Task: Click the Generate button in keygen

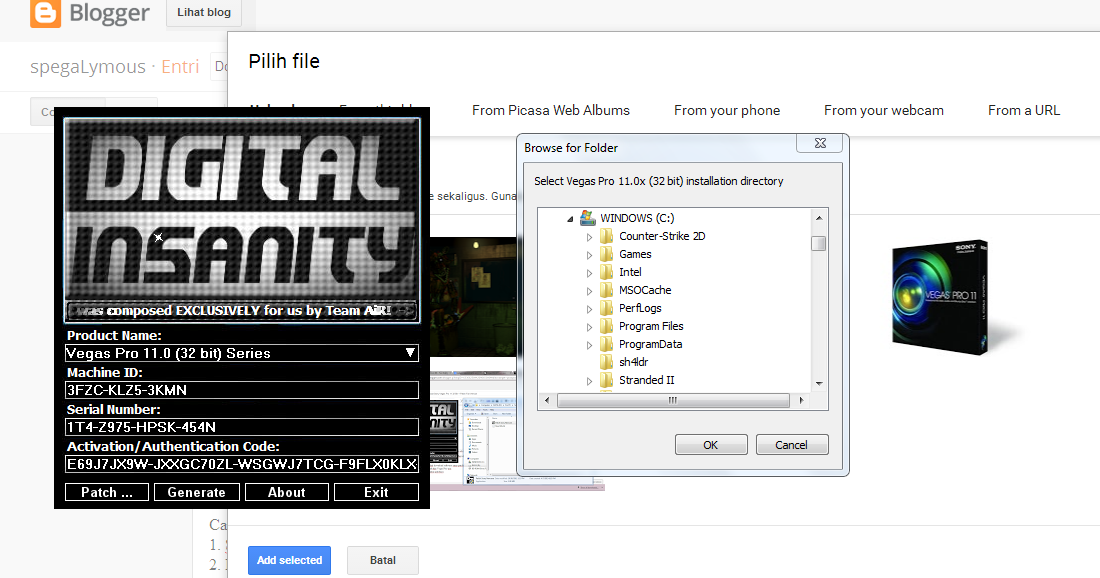Action: (196, 492)
